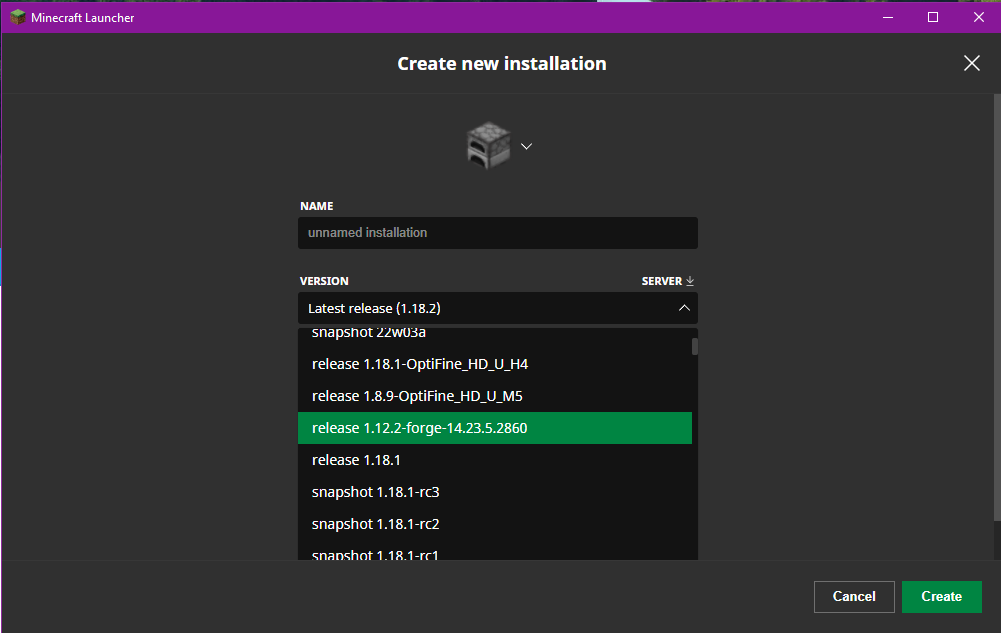Click the version list scrollbar thumb
The height and width of the screenshot is (633, 1001).
pyautogui.click(x=695, y=346)
